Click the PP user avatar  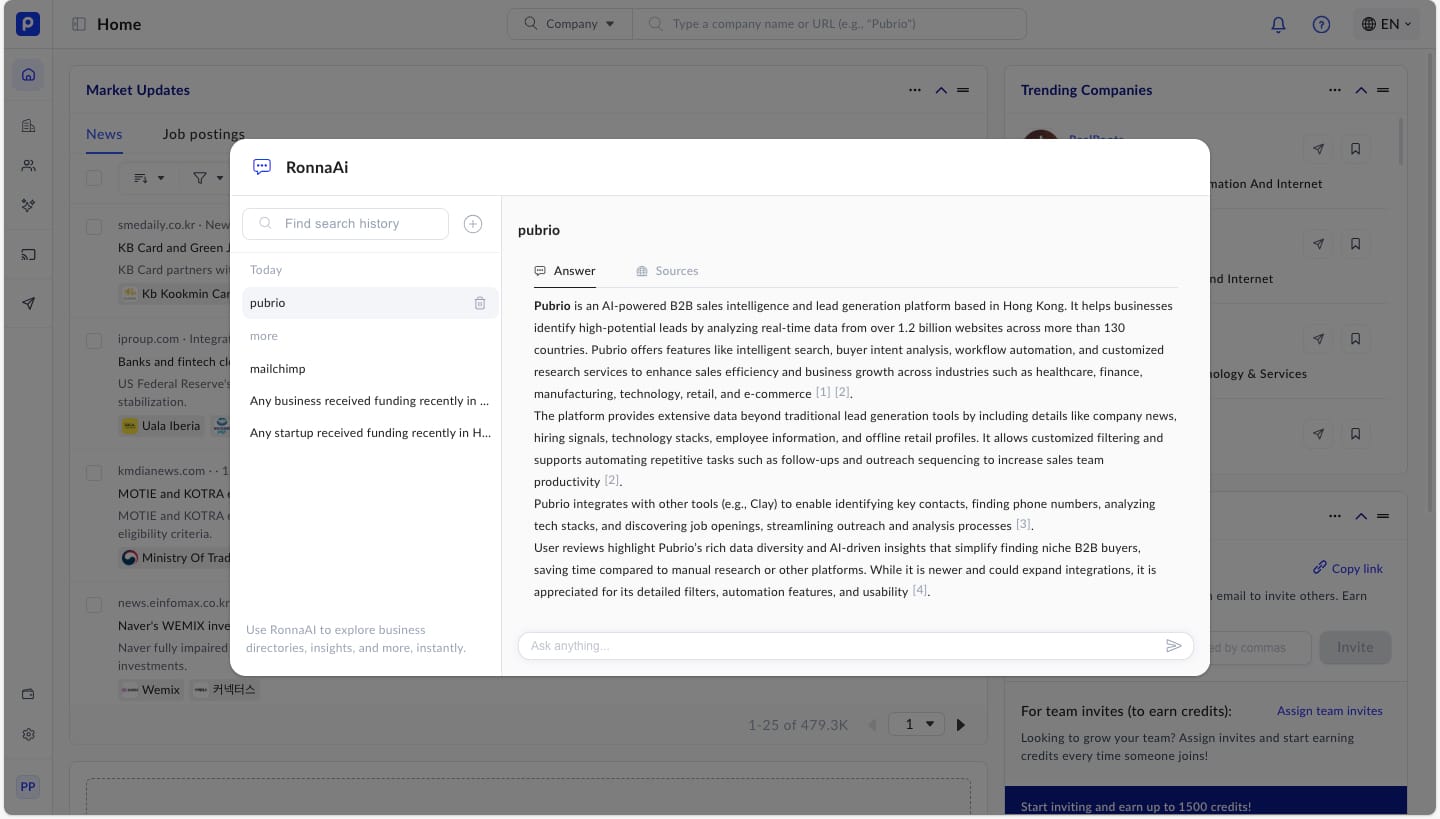[x=28, y=787]
